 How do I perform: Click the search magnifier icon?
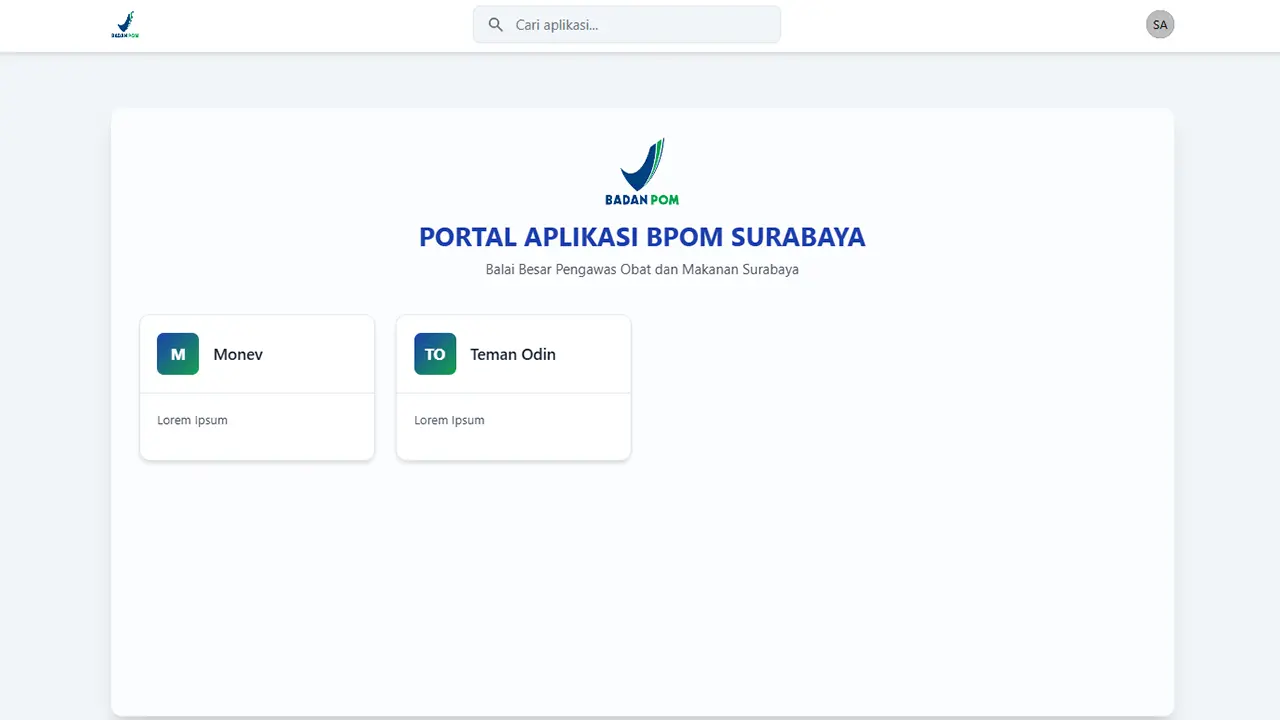(495, 25)
